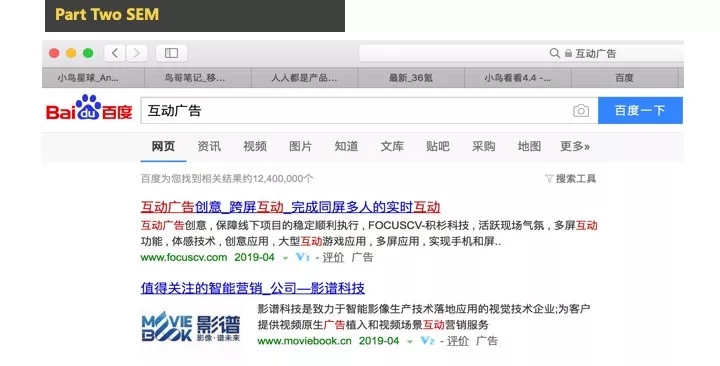This screenshot has width=720, height=366.
Task: Switch to 小鸟星球_An... browser tab
Action: 93,78
